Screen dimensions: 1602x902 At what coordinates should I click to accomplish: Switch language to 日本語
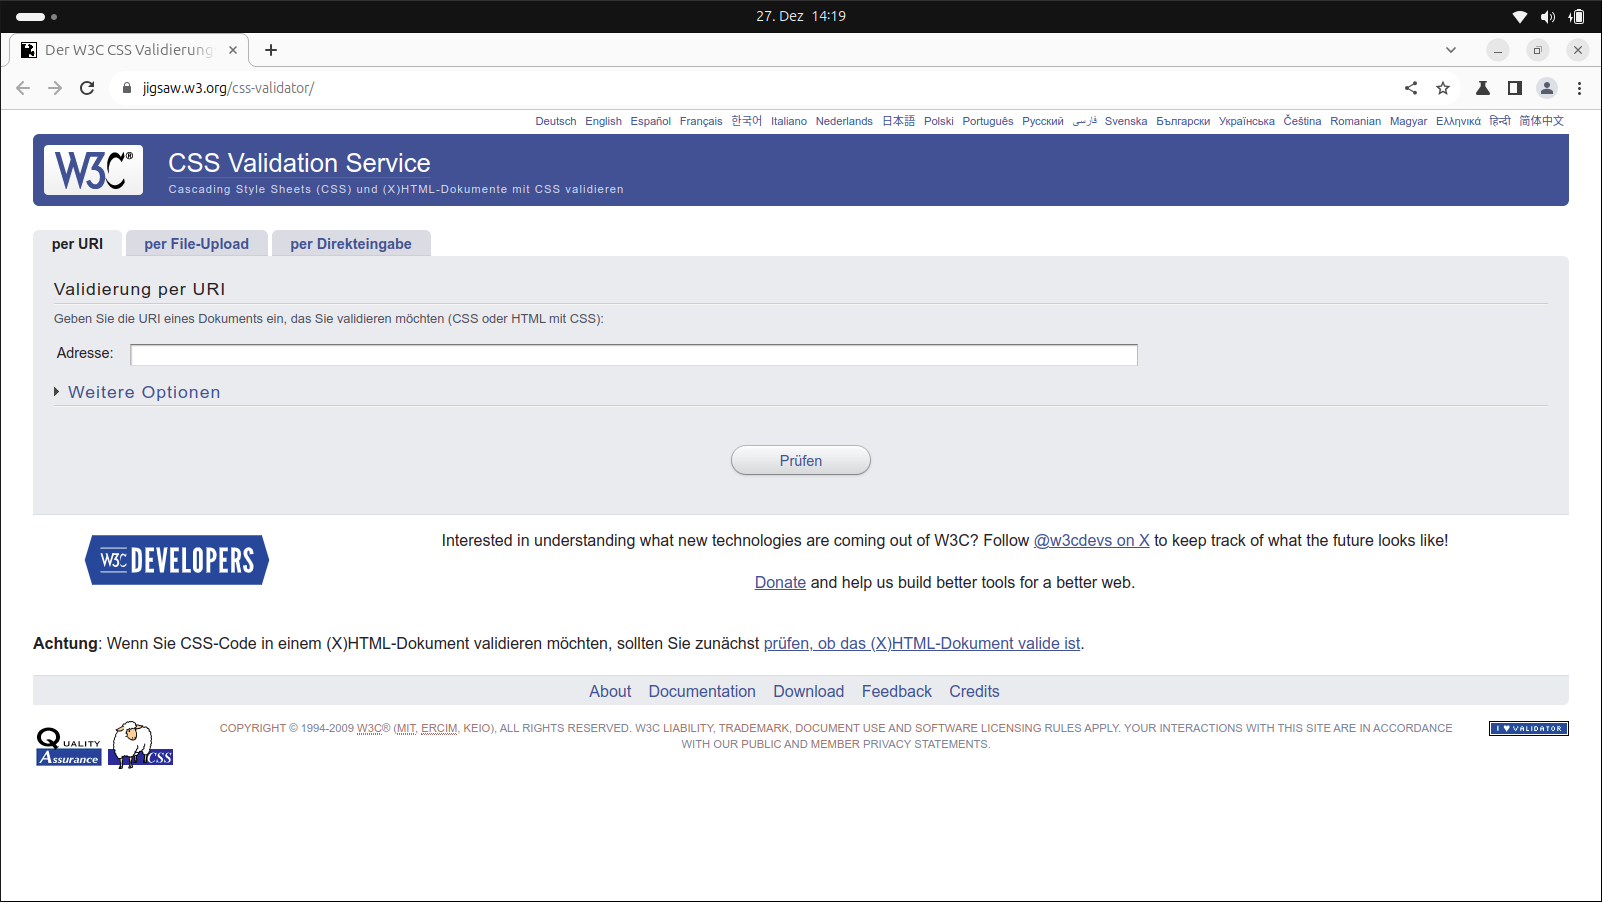(898, 121)
